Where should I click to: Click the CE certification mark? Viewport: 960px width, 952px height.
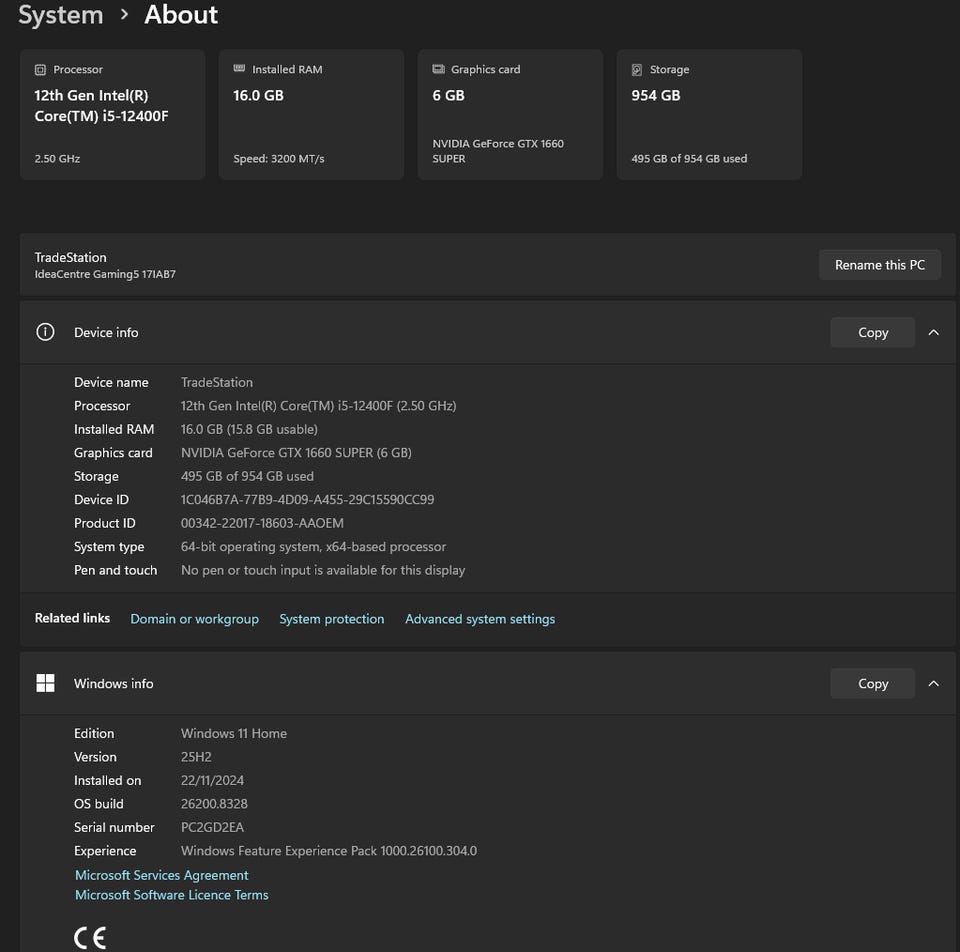(x=90, y=938)
